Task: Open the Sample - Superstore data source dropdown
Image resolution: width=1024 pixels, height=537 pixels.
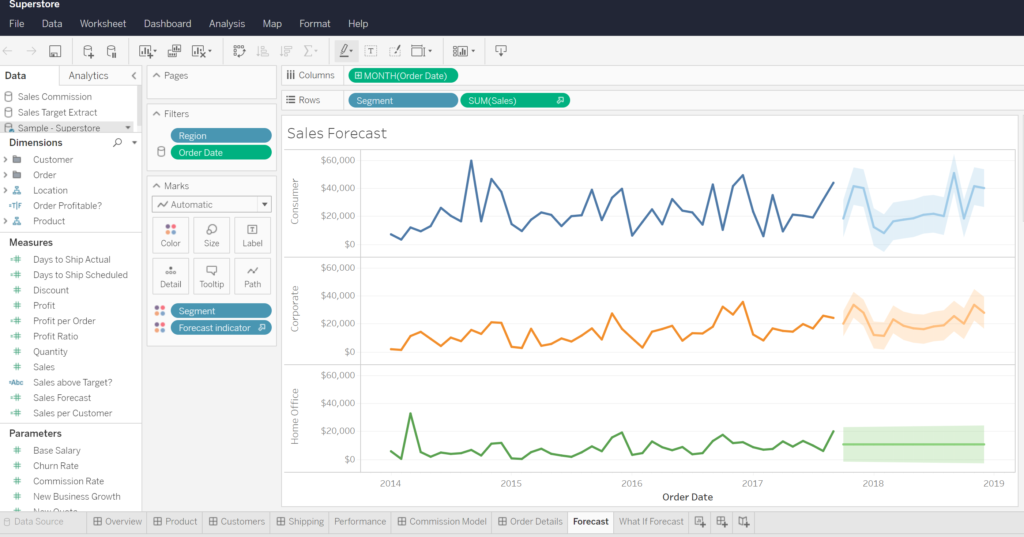Action: coord(127,128)
